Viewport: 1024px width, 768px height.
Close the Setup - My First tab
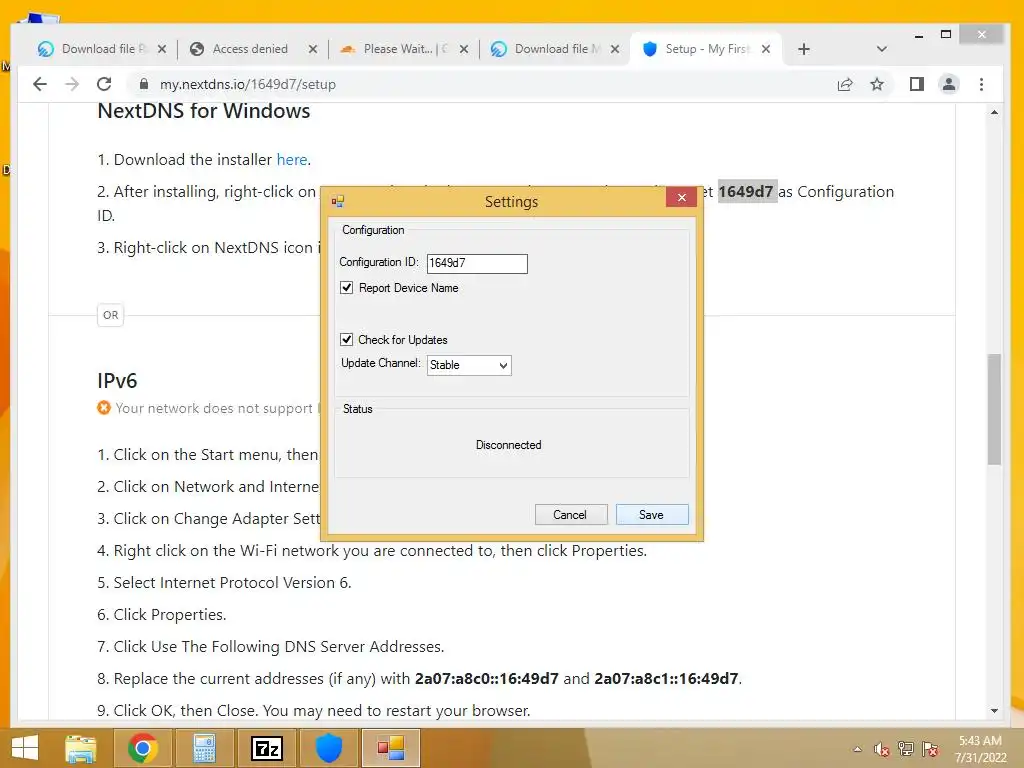pos(766,49)
